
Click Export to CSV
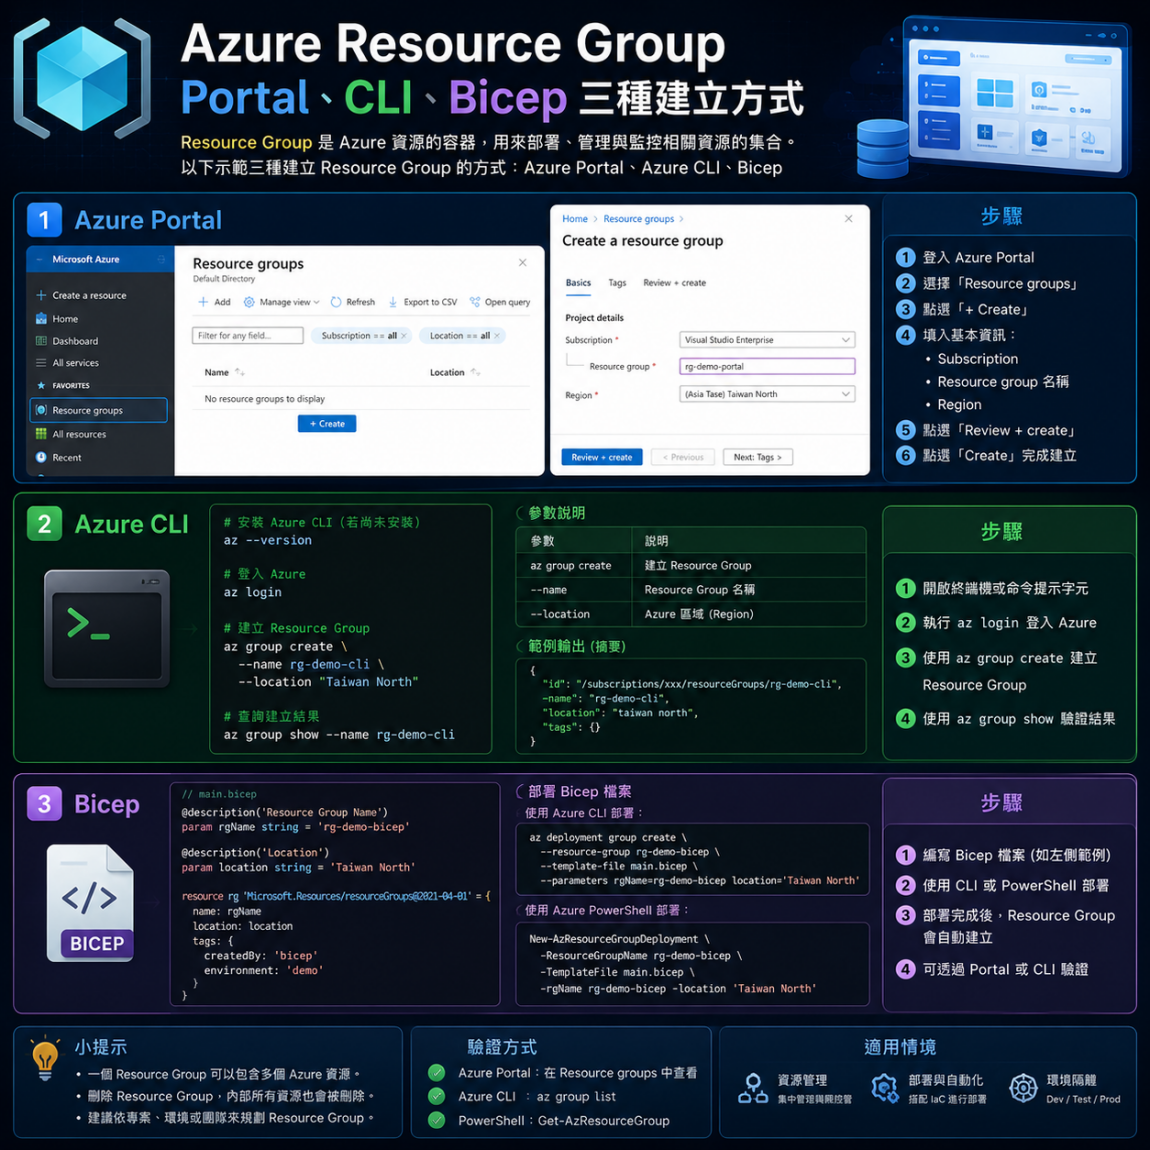(422, 302)
